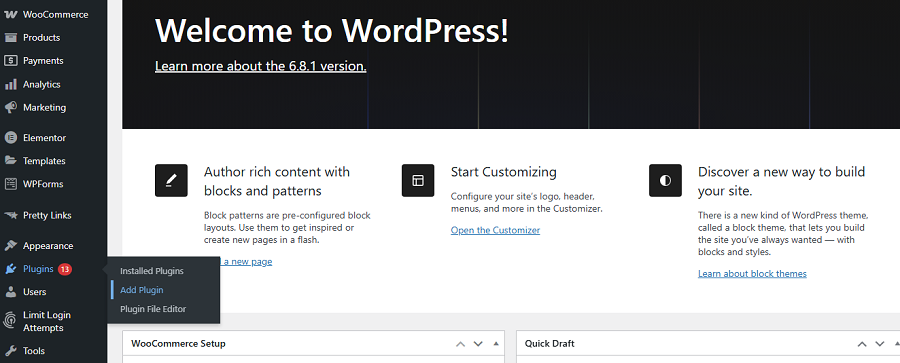Viewport: 900px width, 363px height.
Task: Click the Start Customizing heading
Action: tap(504, 172)
